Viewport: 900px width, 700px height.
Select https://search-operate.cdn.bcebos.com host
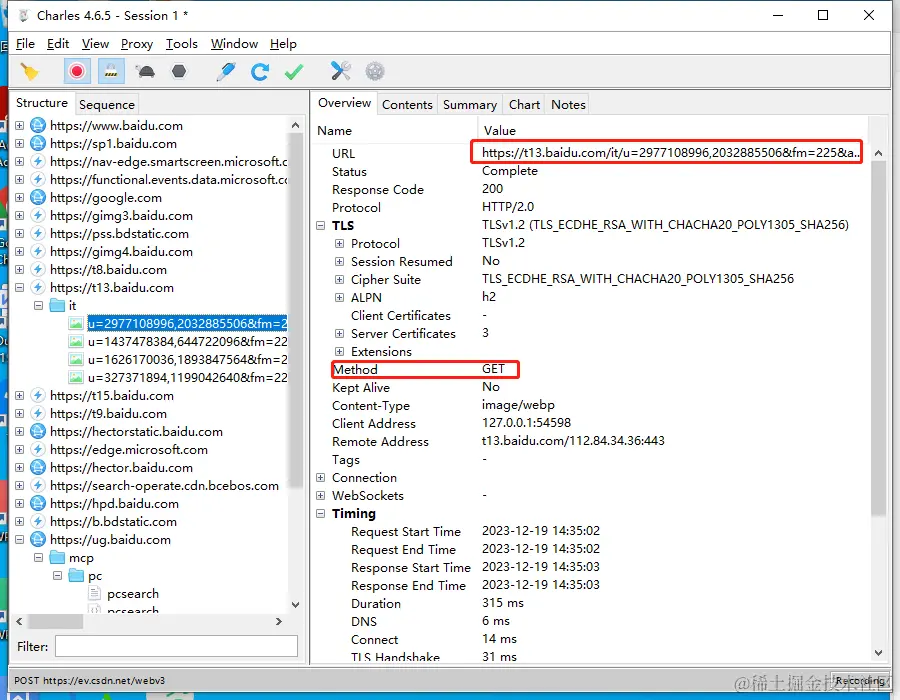(x=164, y=485)
